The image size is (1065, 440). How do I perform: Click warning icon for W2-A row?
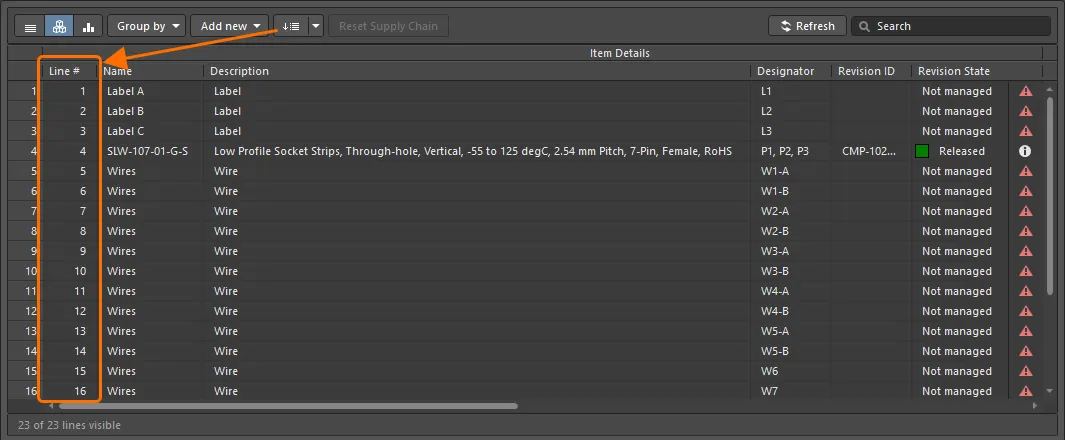[1026, 211]
